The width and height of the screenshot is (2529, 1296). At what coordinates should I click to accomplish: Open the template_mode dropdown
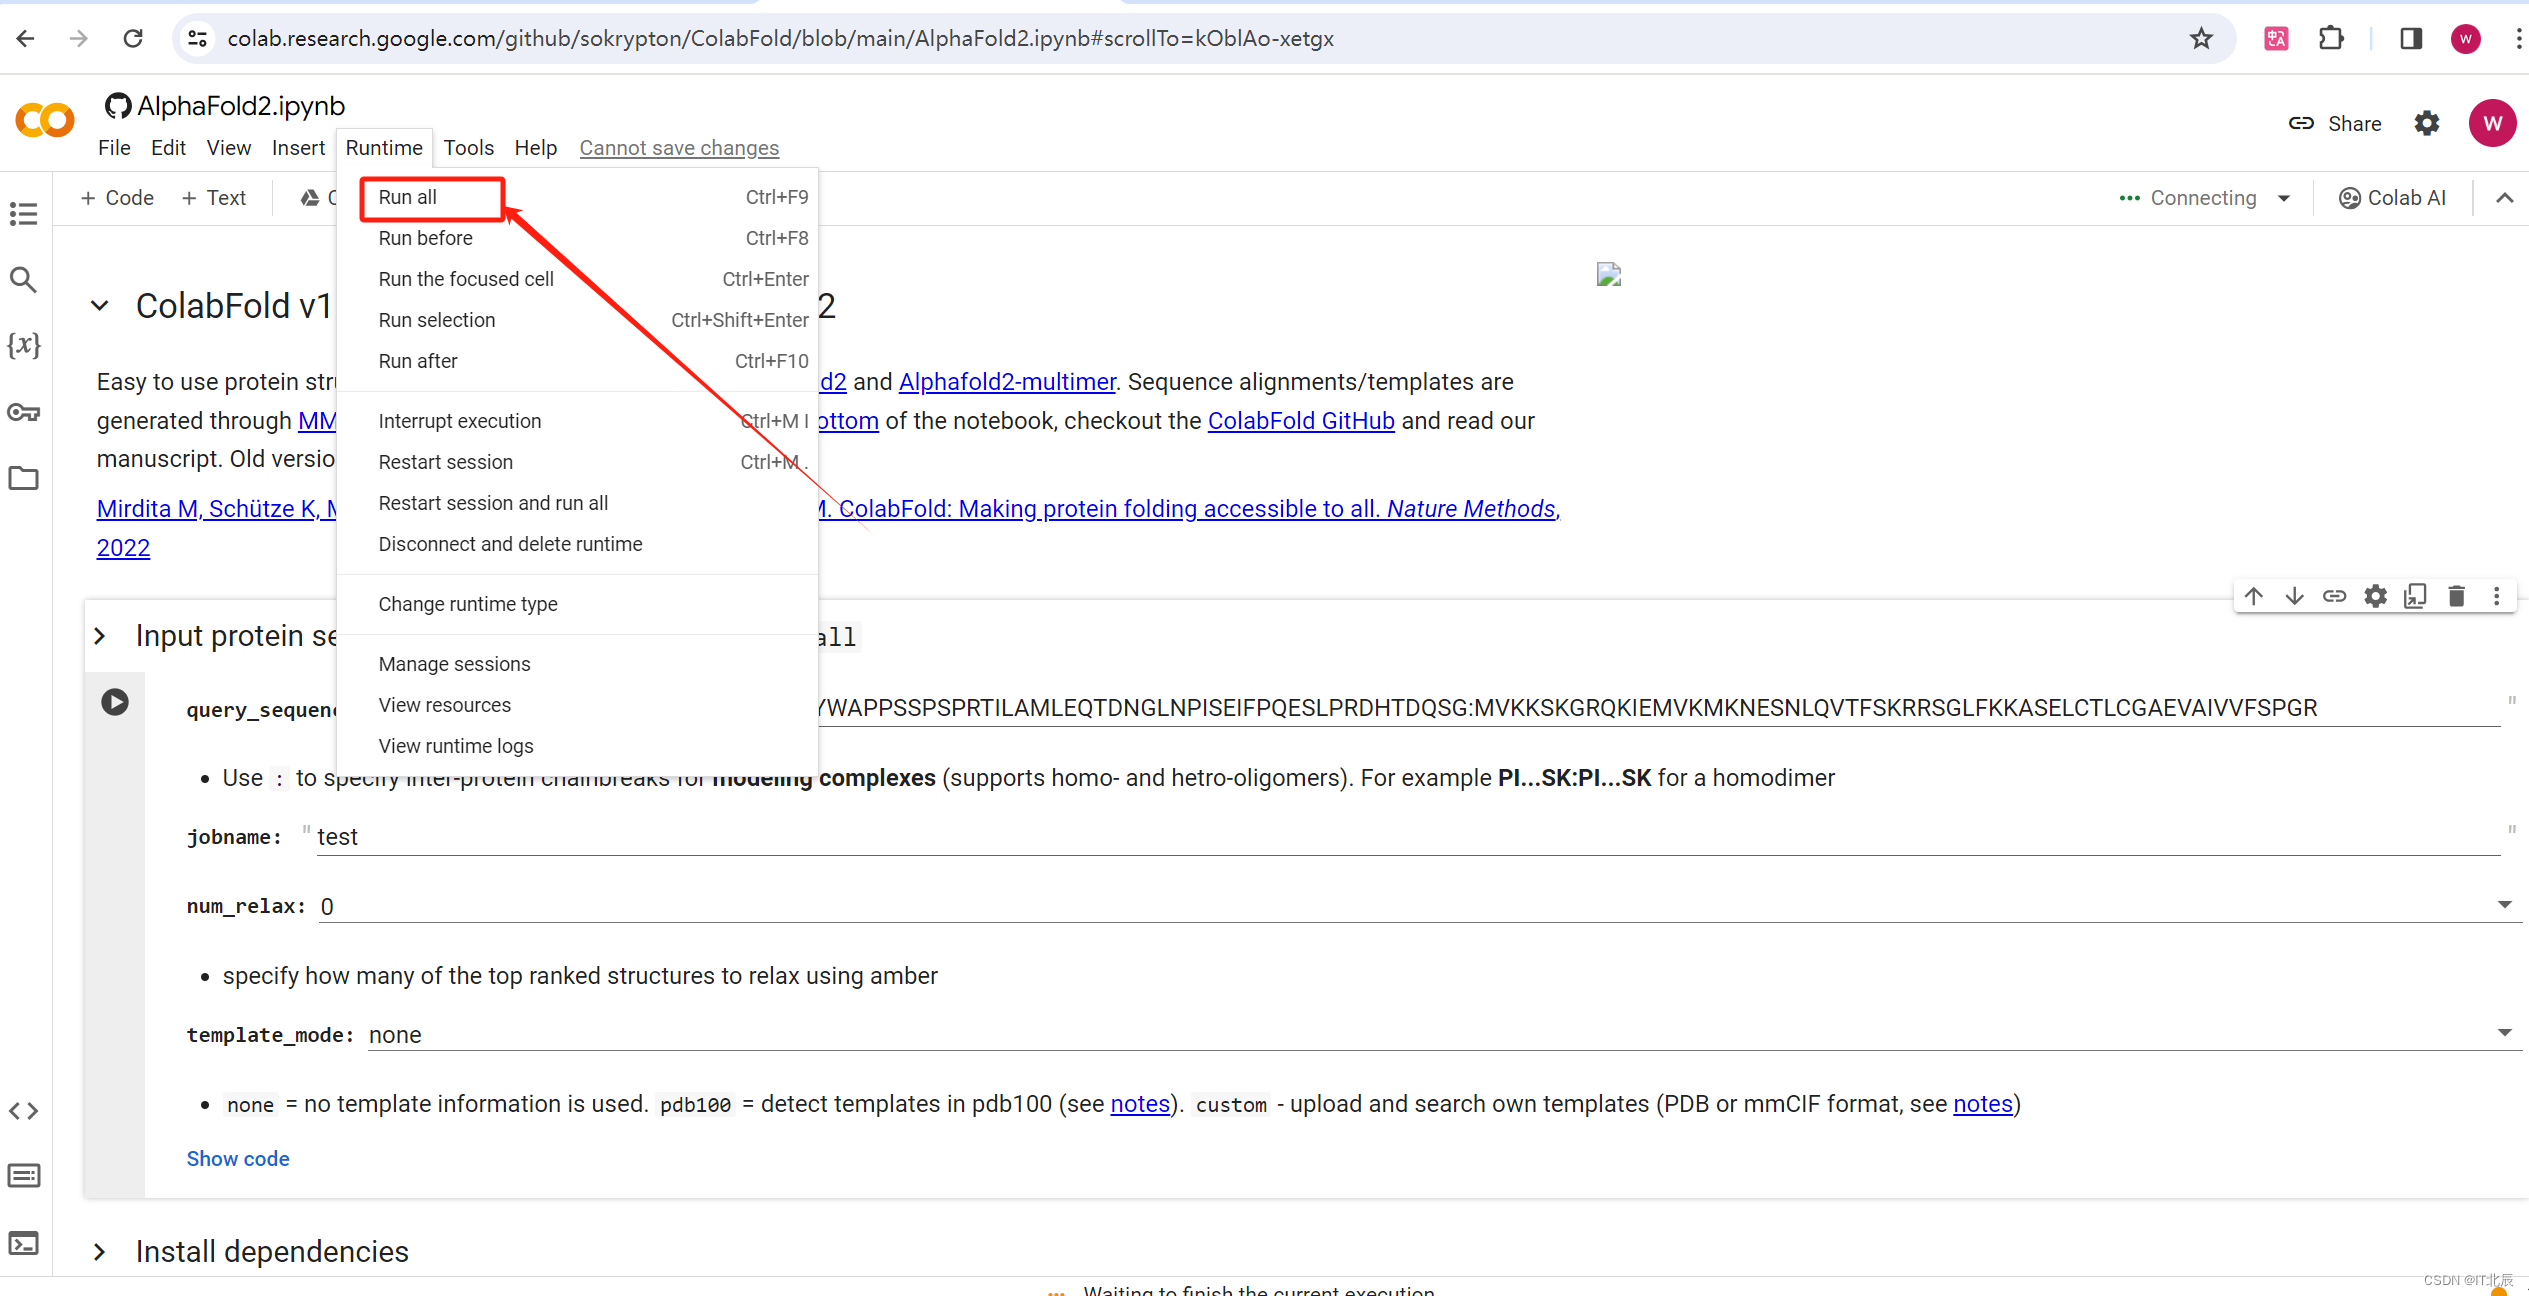tap(2504, 1033)
